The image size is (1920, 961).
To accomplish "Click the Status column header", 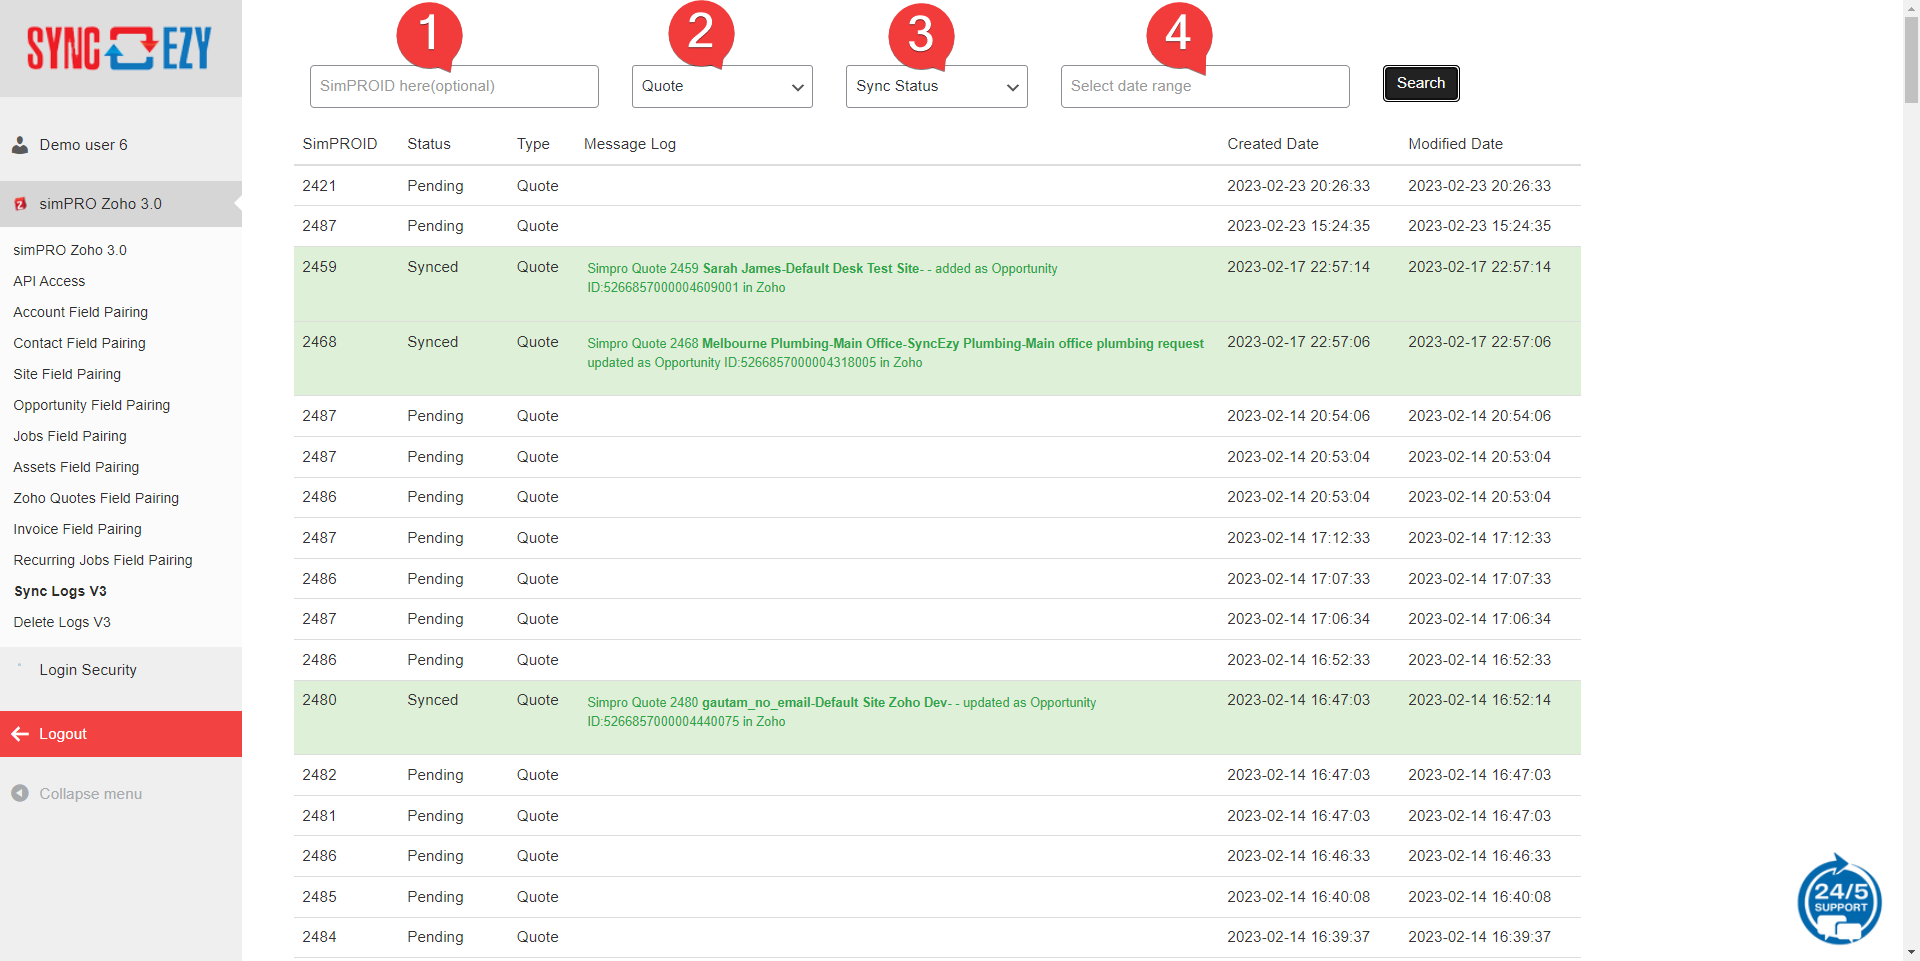I will (429, 144).
